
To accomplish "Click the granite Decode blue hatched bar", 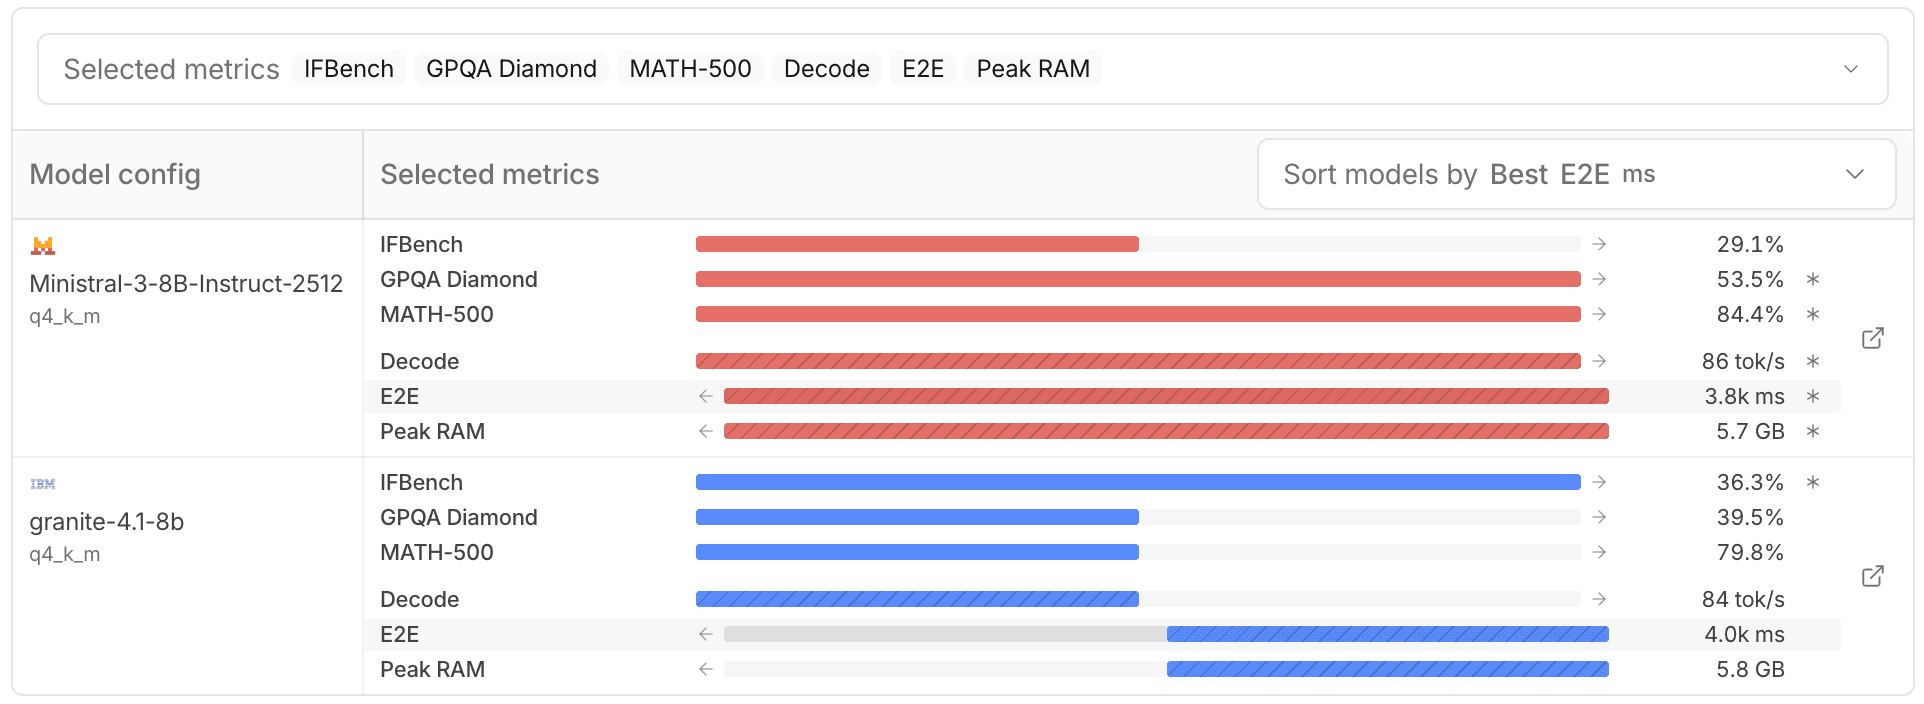I will click(917, 599).
